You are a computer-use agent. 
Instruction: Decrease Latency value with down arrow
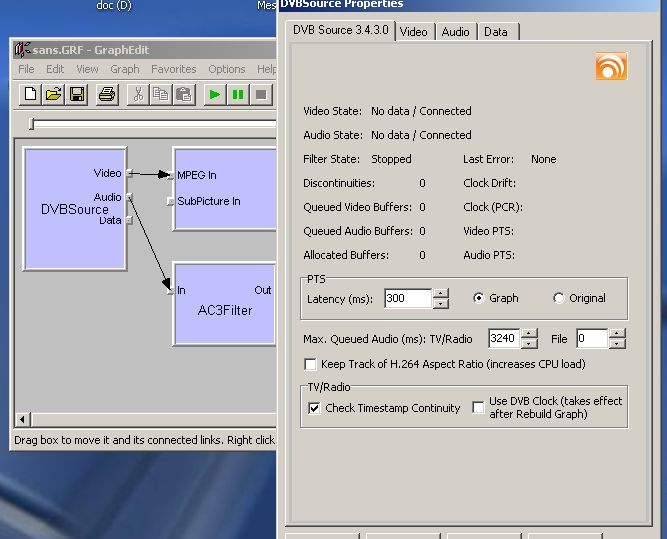point(441,304)
